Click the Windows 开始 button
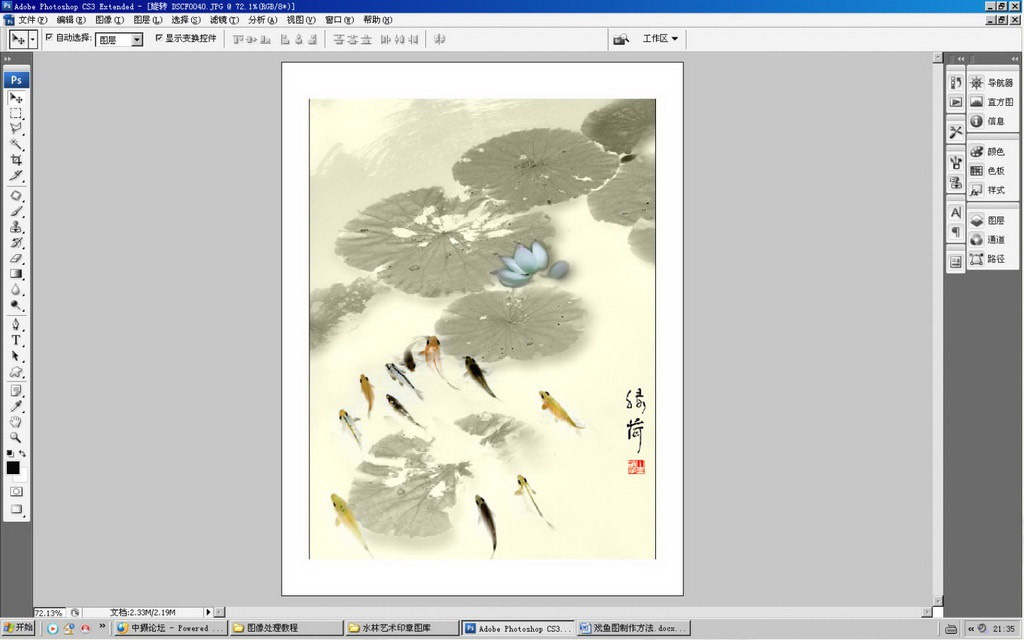Image resolution: width=1024 pixels, height=640 pixels. click(x=18, y=628)
